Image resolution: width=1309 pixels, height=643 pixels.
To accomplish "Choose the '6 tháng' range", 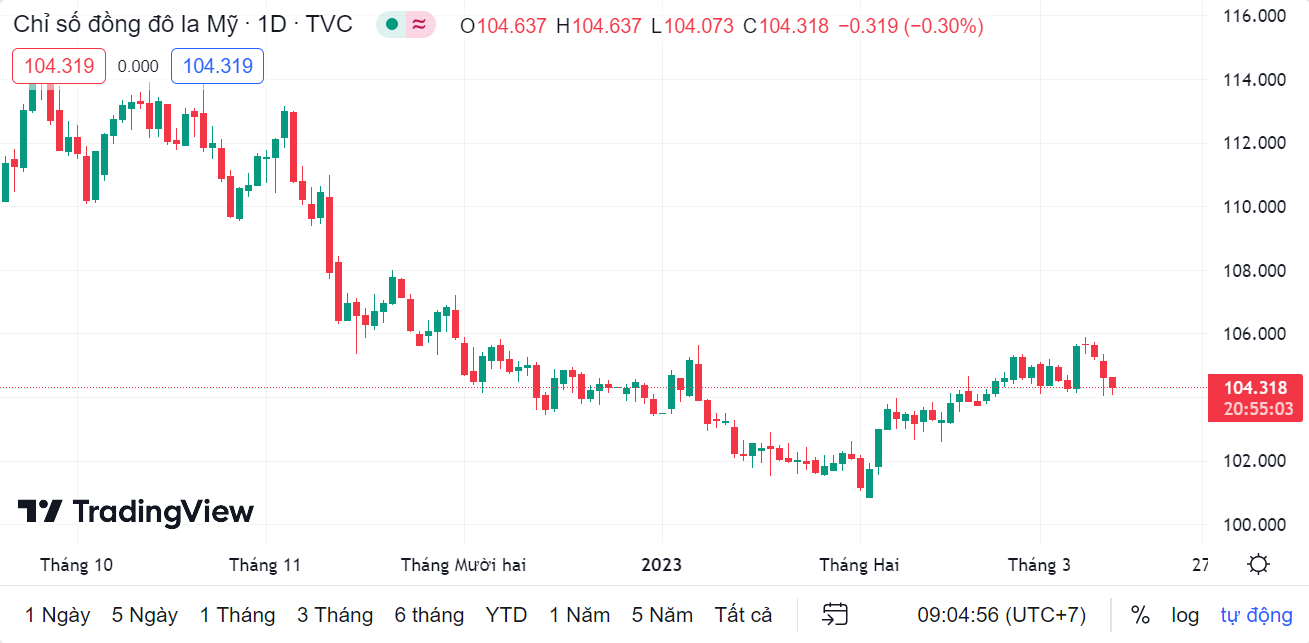I will point(429,614).
